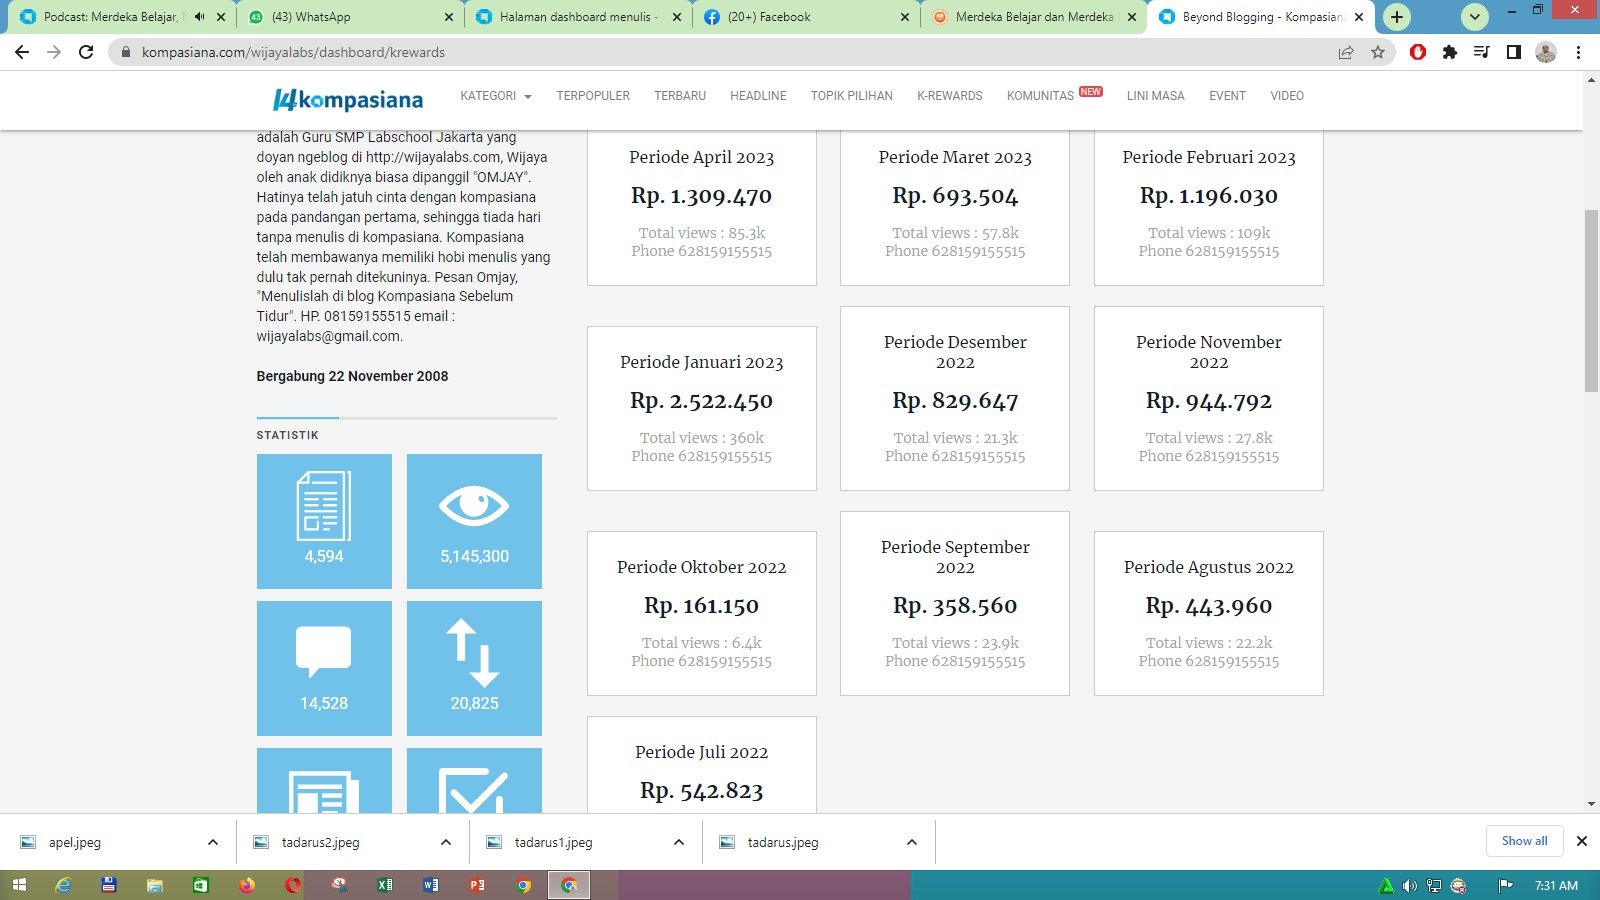
Task: Click the eye icon views statistic tile
Action: (x=474, y=521)
